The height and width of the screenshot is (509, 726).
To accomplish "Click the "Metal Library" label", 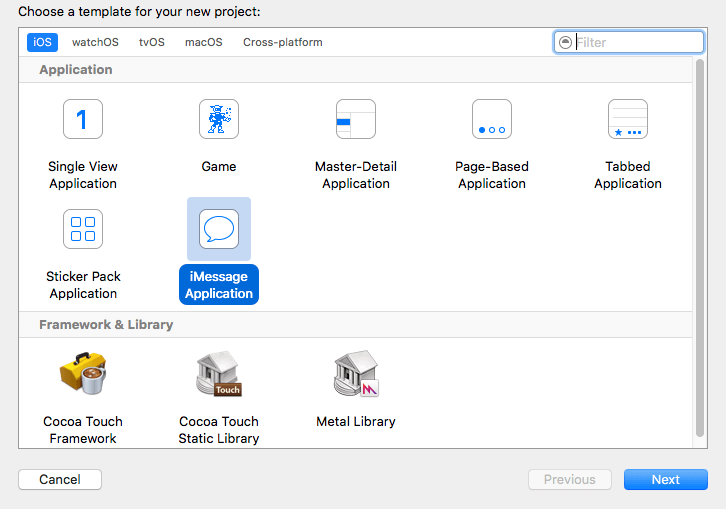I will [356, 421].
